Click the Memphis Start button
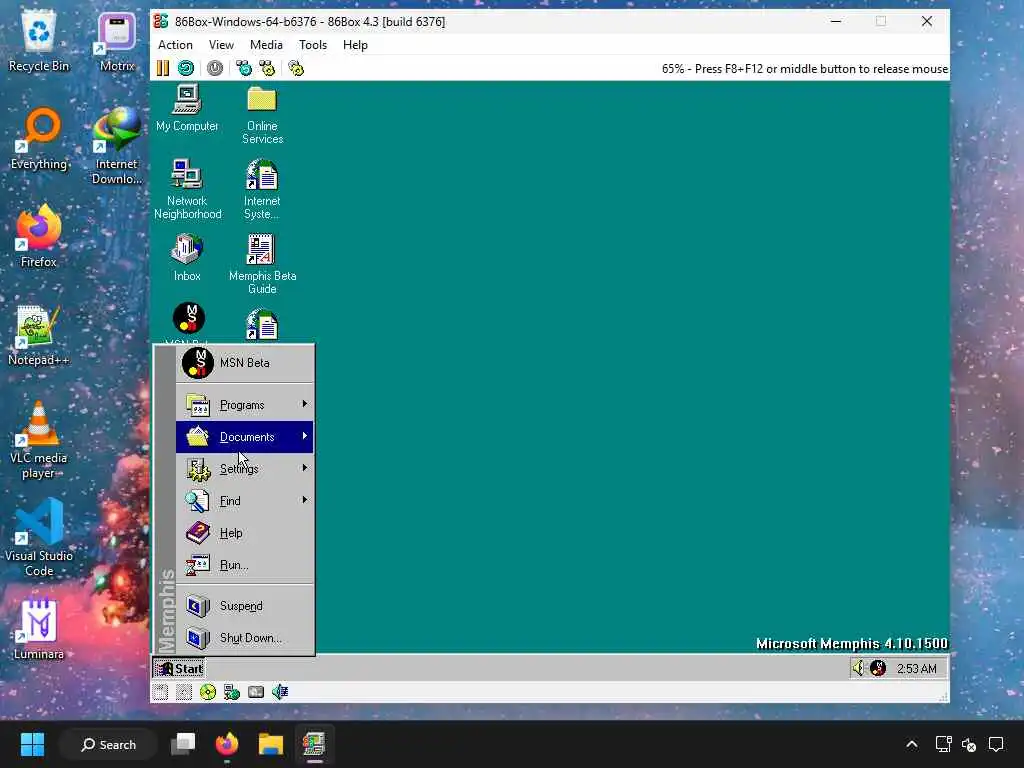The width and height of the screenshot is (1024, 768). click(x=180, y=668)
